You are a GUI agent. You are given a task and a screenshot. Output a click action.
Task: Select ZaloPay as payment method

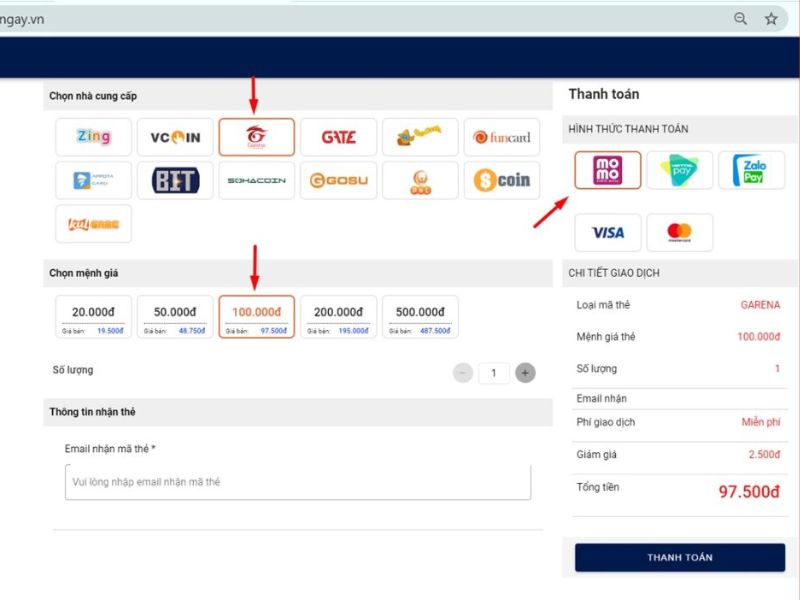pos(752,170)
